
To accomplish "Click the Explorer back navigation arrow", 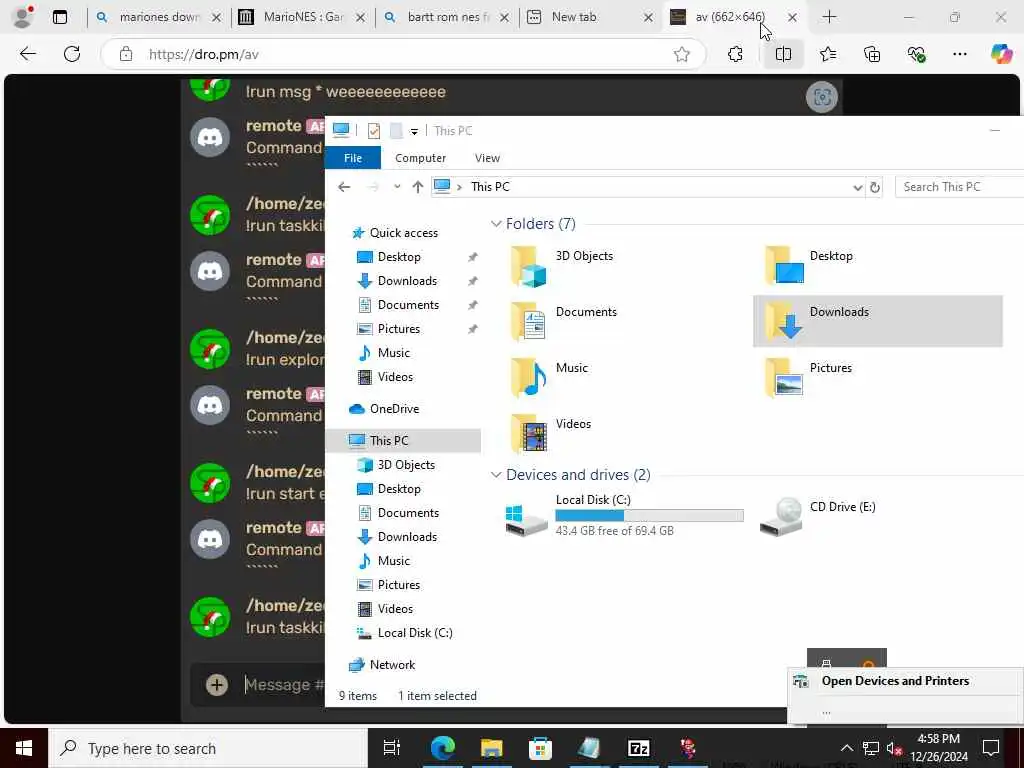I will [344, 187].
